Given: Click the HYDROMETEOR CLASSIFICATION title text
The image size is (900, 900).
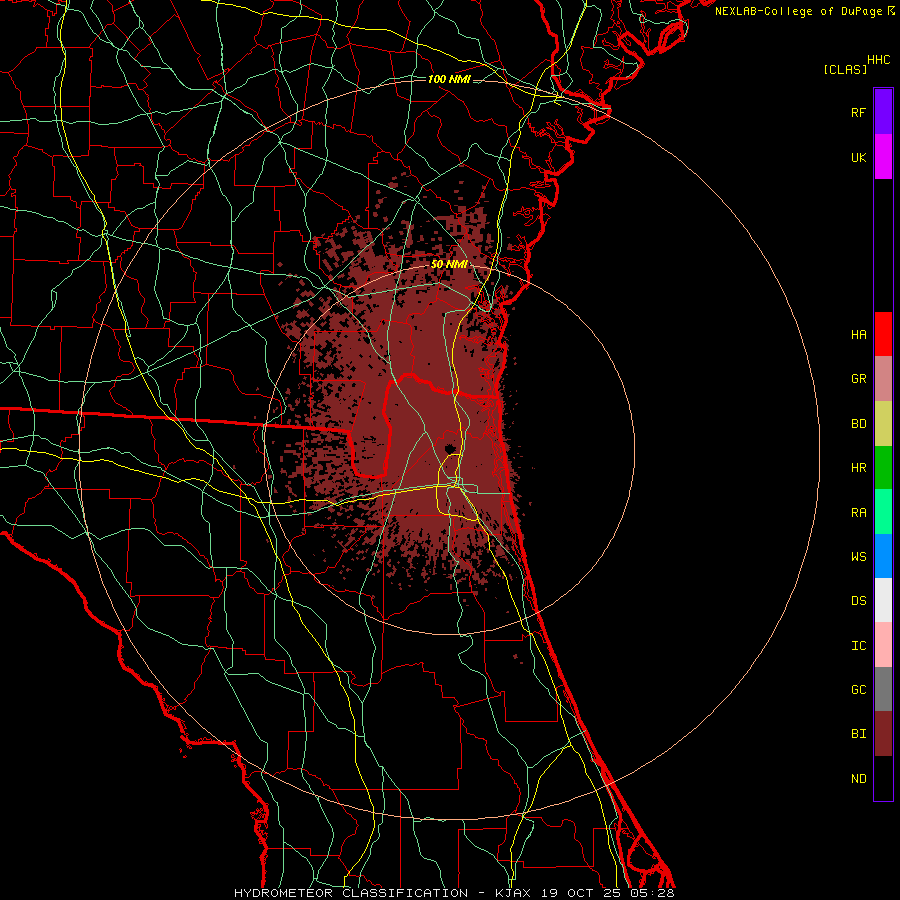Looking at the screenshot, I should [x=351, y=893].
